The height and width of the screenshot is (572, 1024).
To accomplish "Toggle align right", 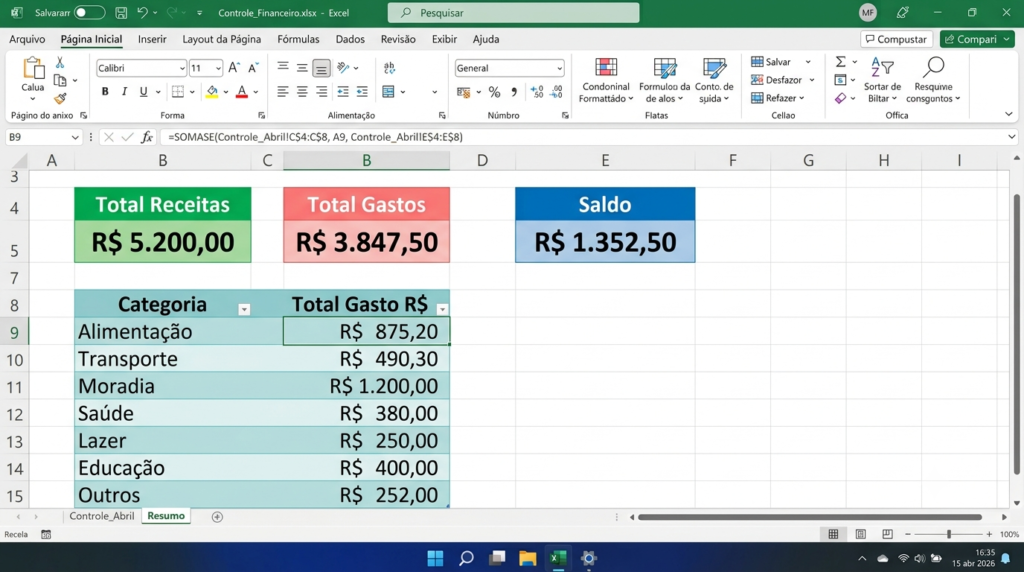I will click(x=321, y=92).
